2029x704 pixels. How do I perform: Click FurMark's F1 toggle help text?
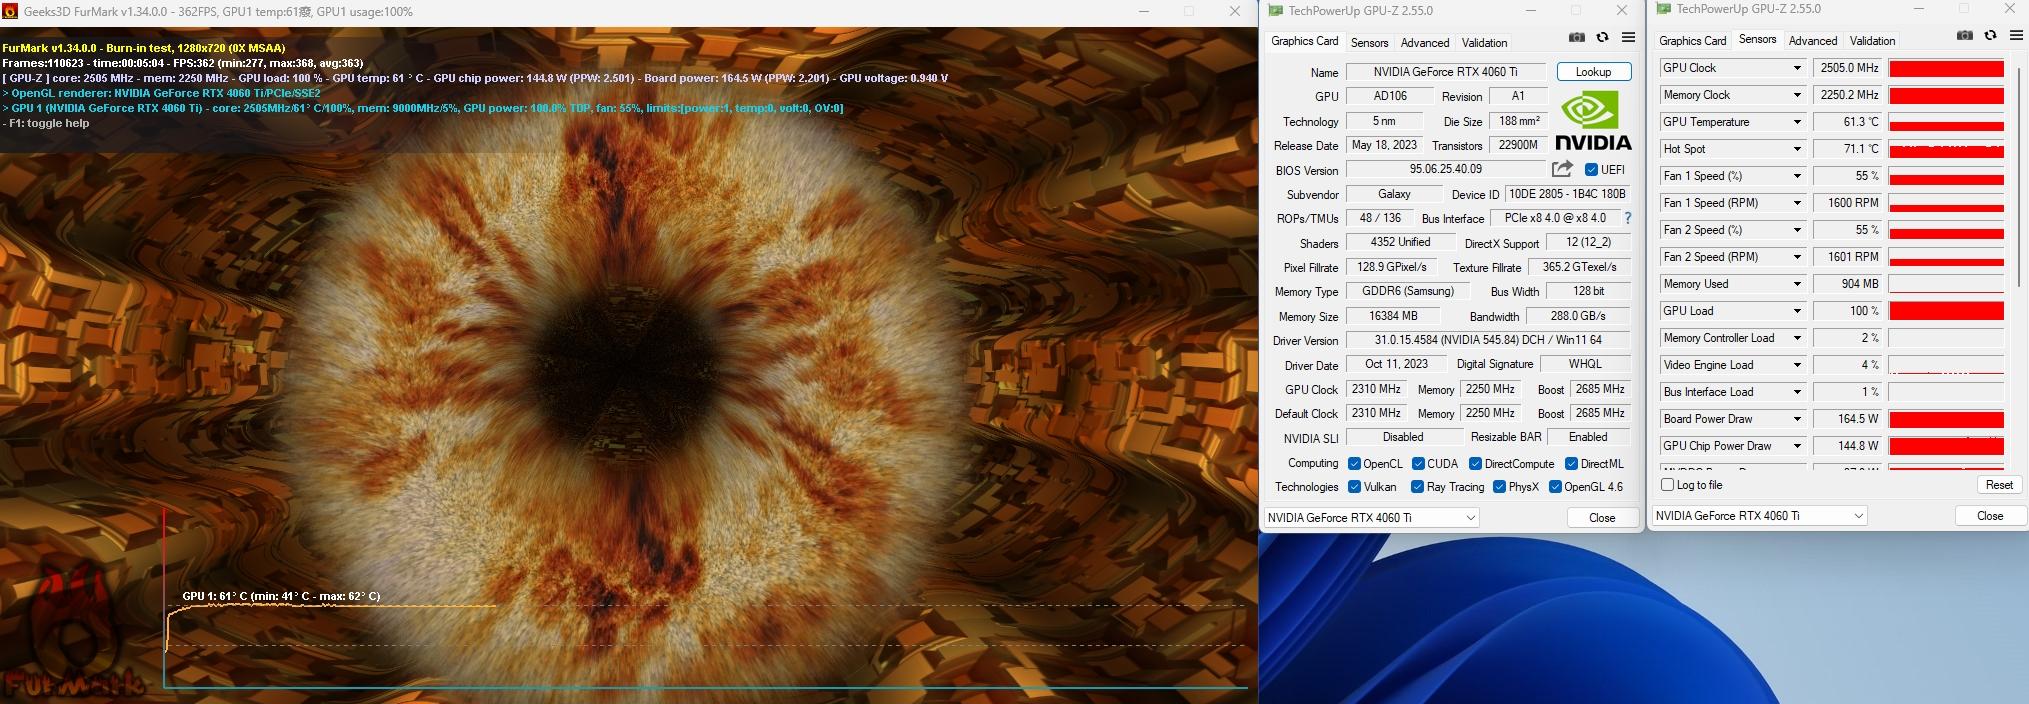click(47, 123)
